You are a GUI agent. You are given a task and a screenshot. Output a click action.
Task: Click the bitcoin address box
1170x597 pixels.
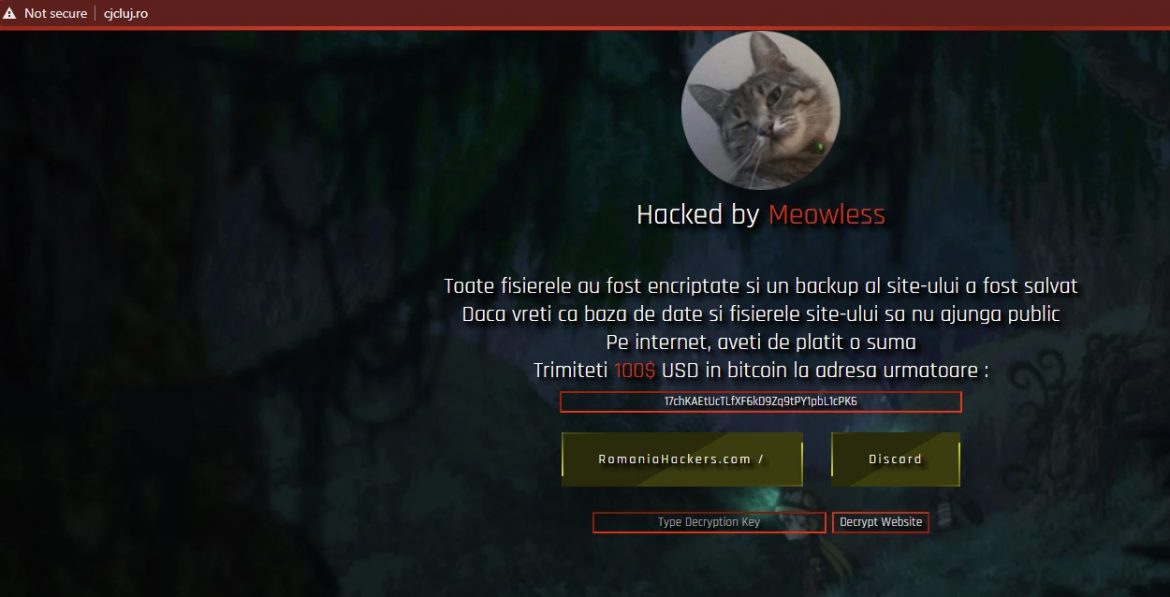tap(760, 401)
